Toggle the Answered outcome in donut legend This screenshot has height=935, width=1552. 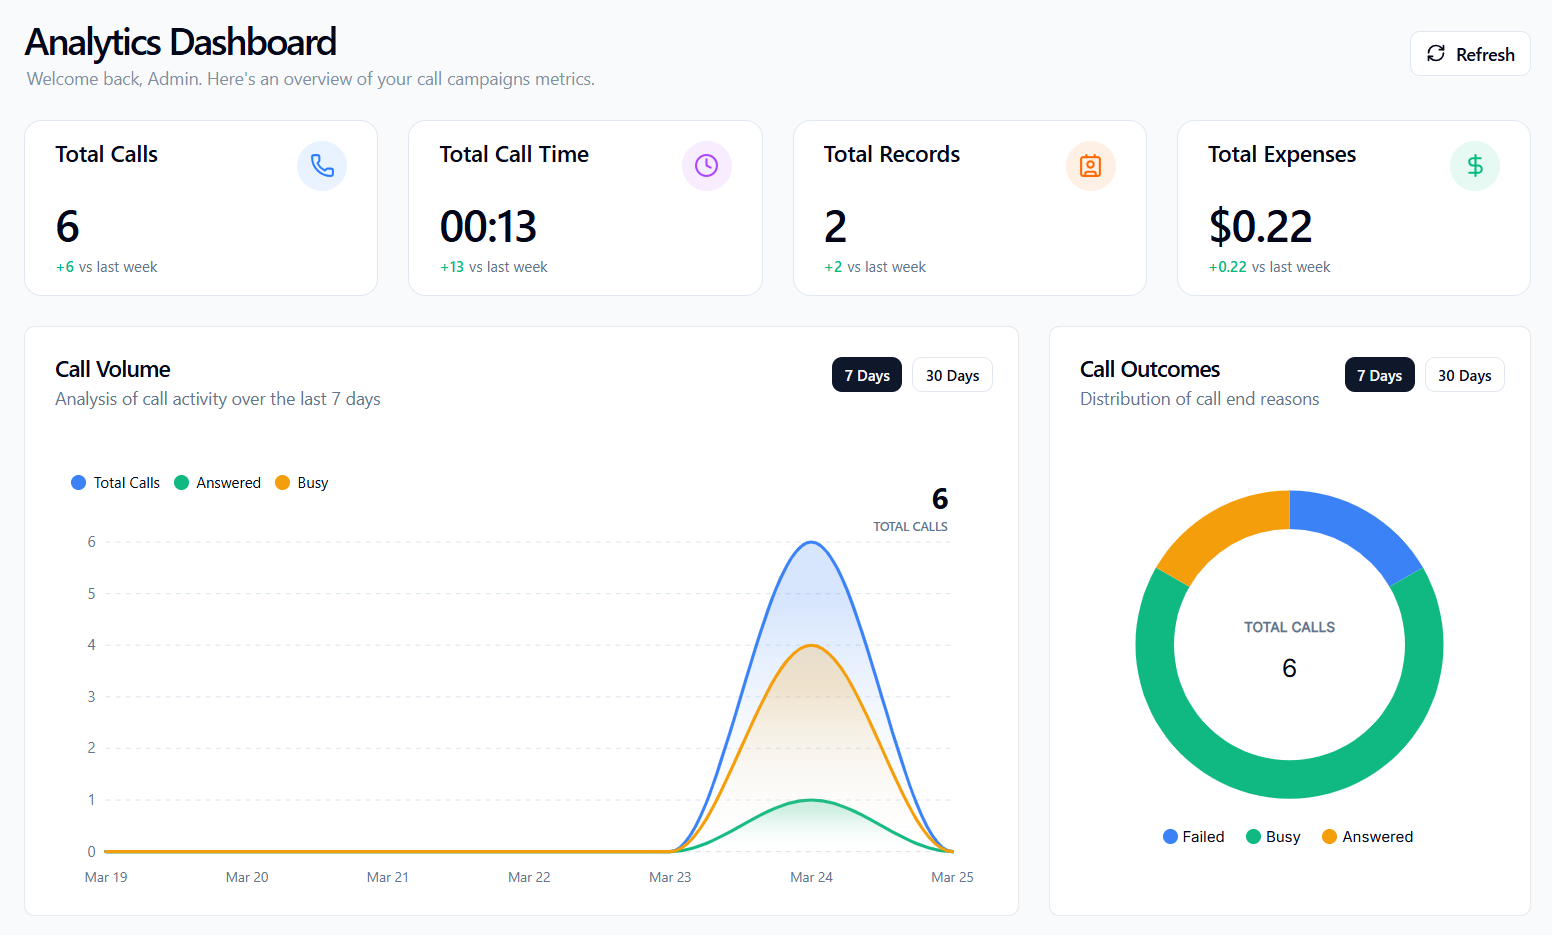point(1367,836)
